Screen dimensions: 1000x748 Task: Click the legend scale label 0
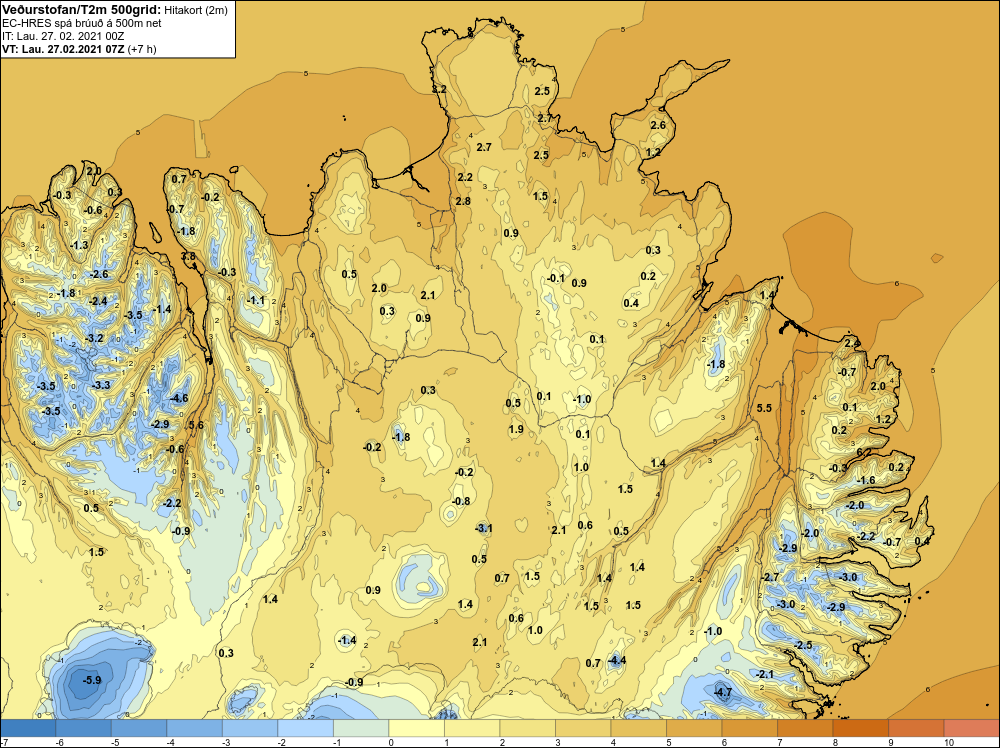(x=390, y=742)
